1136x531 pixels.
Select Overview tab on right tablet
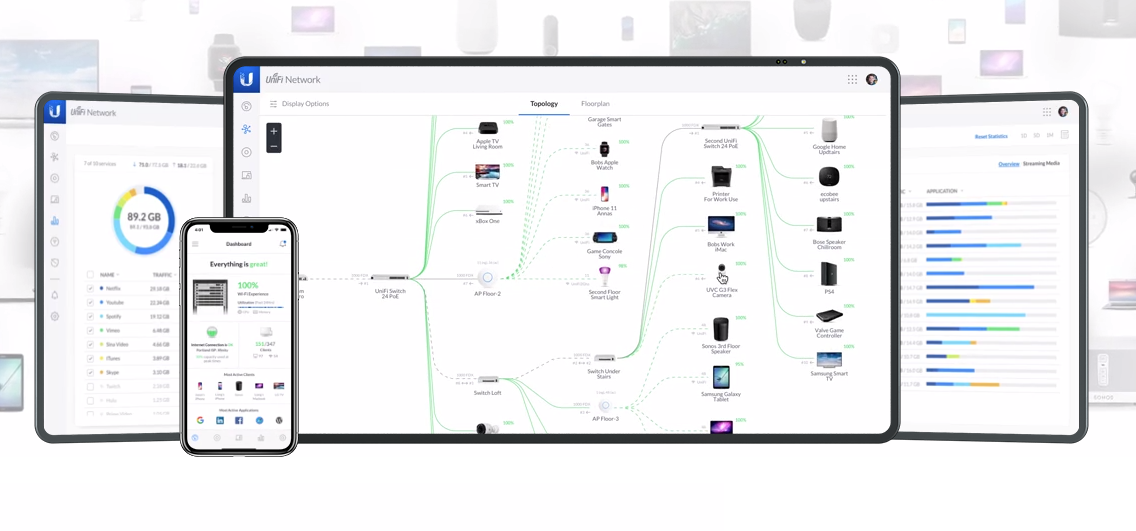pyautogui.click(x=1008, y=164)
